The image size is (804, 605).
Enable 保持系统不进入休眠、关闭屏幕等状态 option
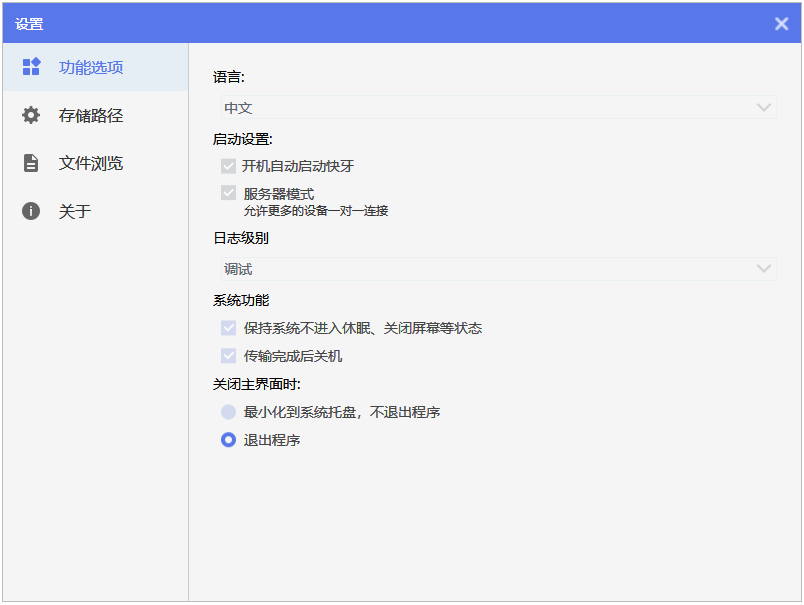228,327
